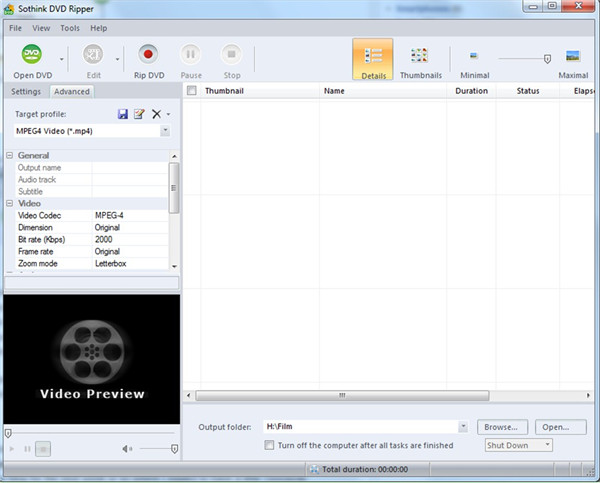
Task: Open the MPEG4 Video target profile dropdown
Action: [164, 131]
